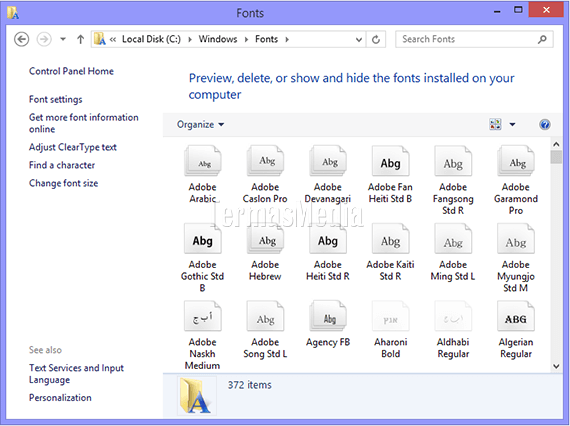
Task: Click Local Disk (C:) in address bar
Action: (151, 39)
